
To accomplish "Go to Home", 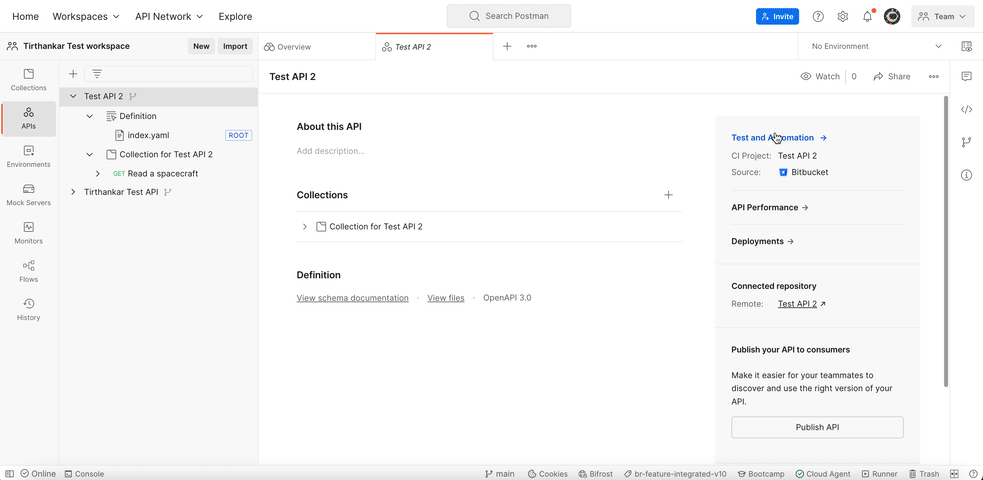I will pyautogui.click(x=25, y=17).
